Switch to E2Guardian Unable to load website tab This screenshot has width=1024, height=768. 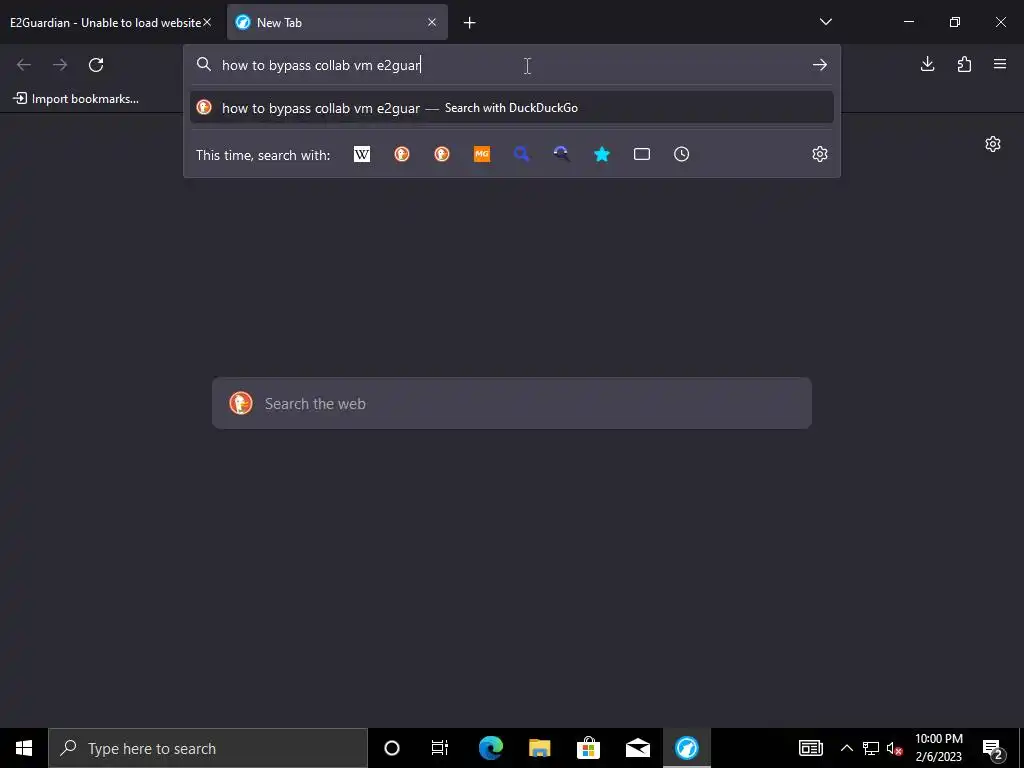(x=104, y=23)
